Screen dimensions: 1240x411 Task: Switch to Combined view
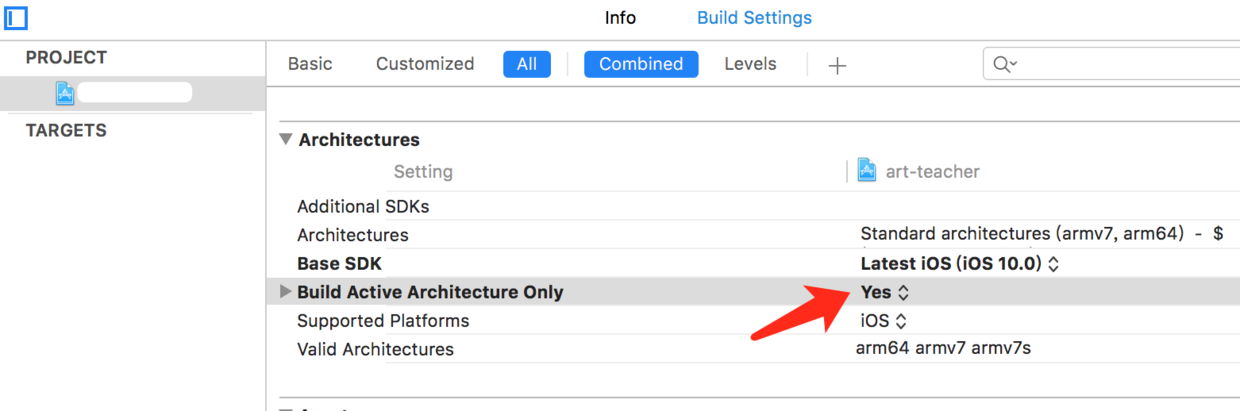pyautogui.click(x=641, y=64)
